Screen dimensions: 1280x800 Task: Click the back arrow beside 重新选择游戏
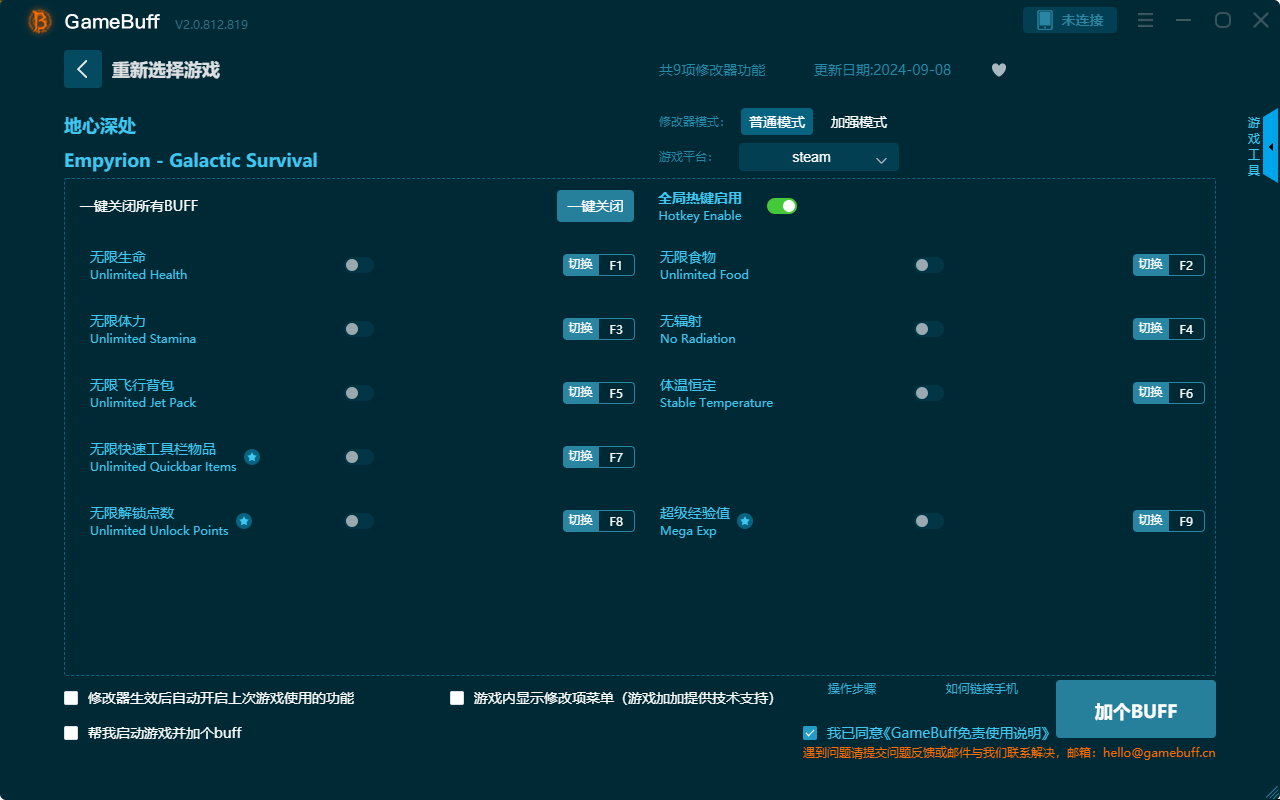pos(83,69)
